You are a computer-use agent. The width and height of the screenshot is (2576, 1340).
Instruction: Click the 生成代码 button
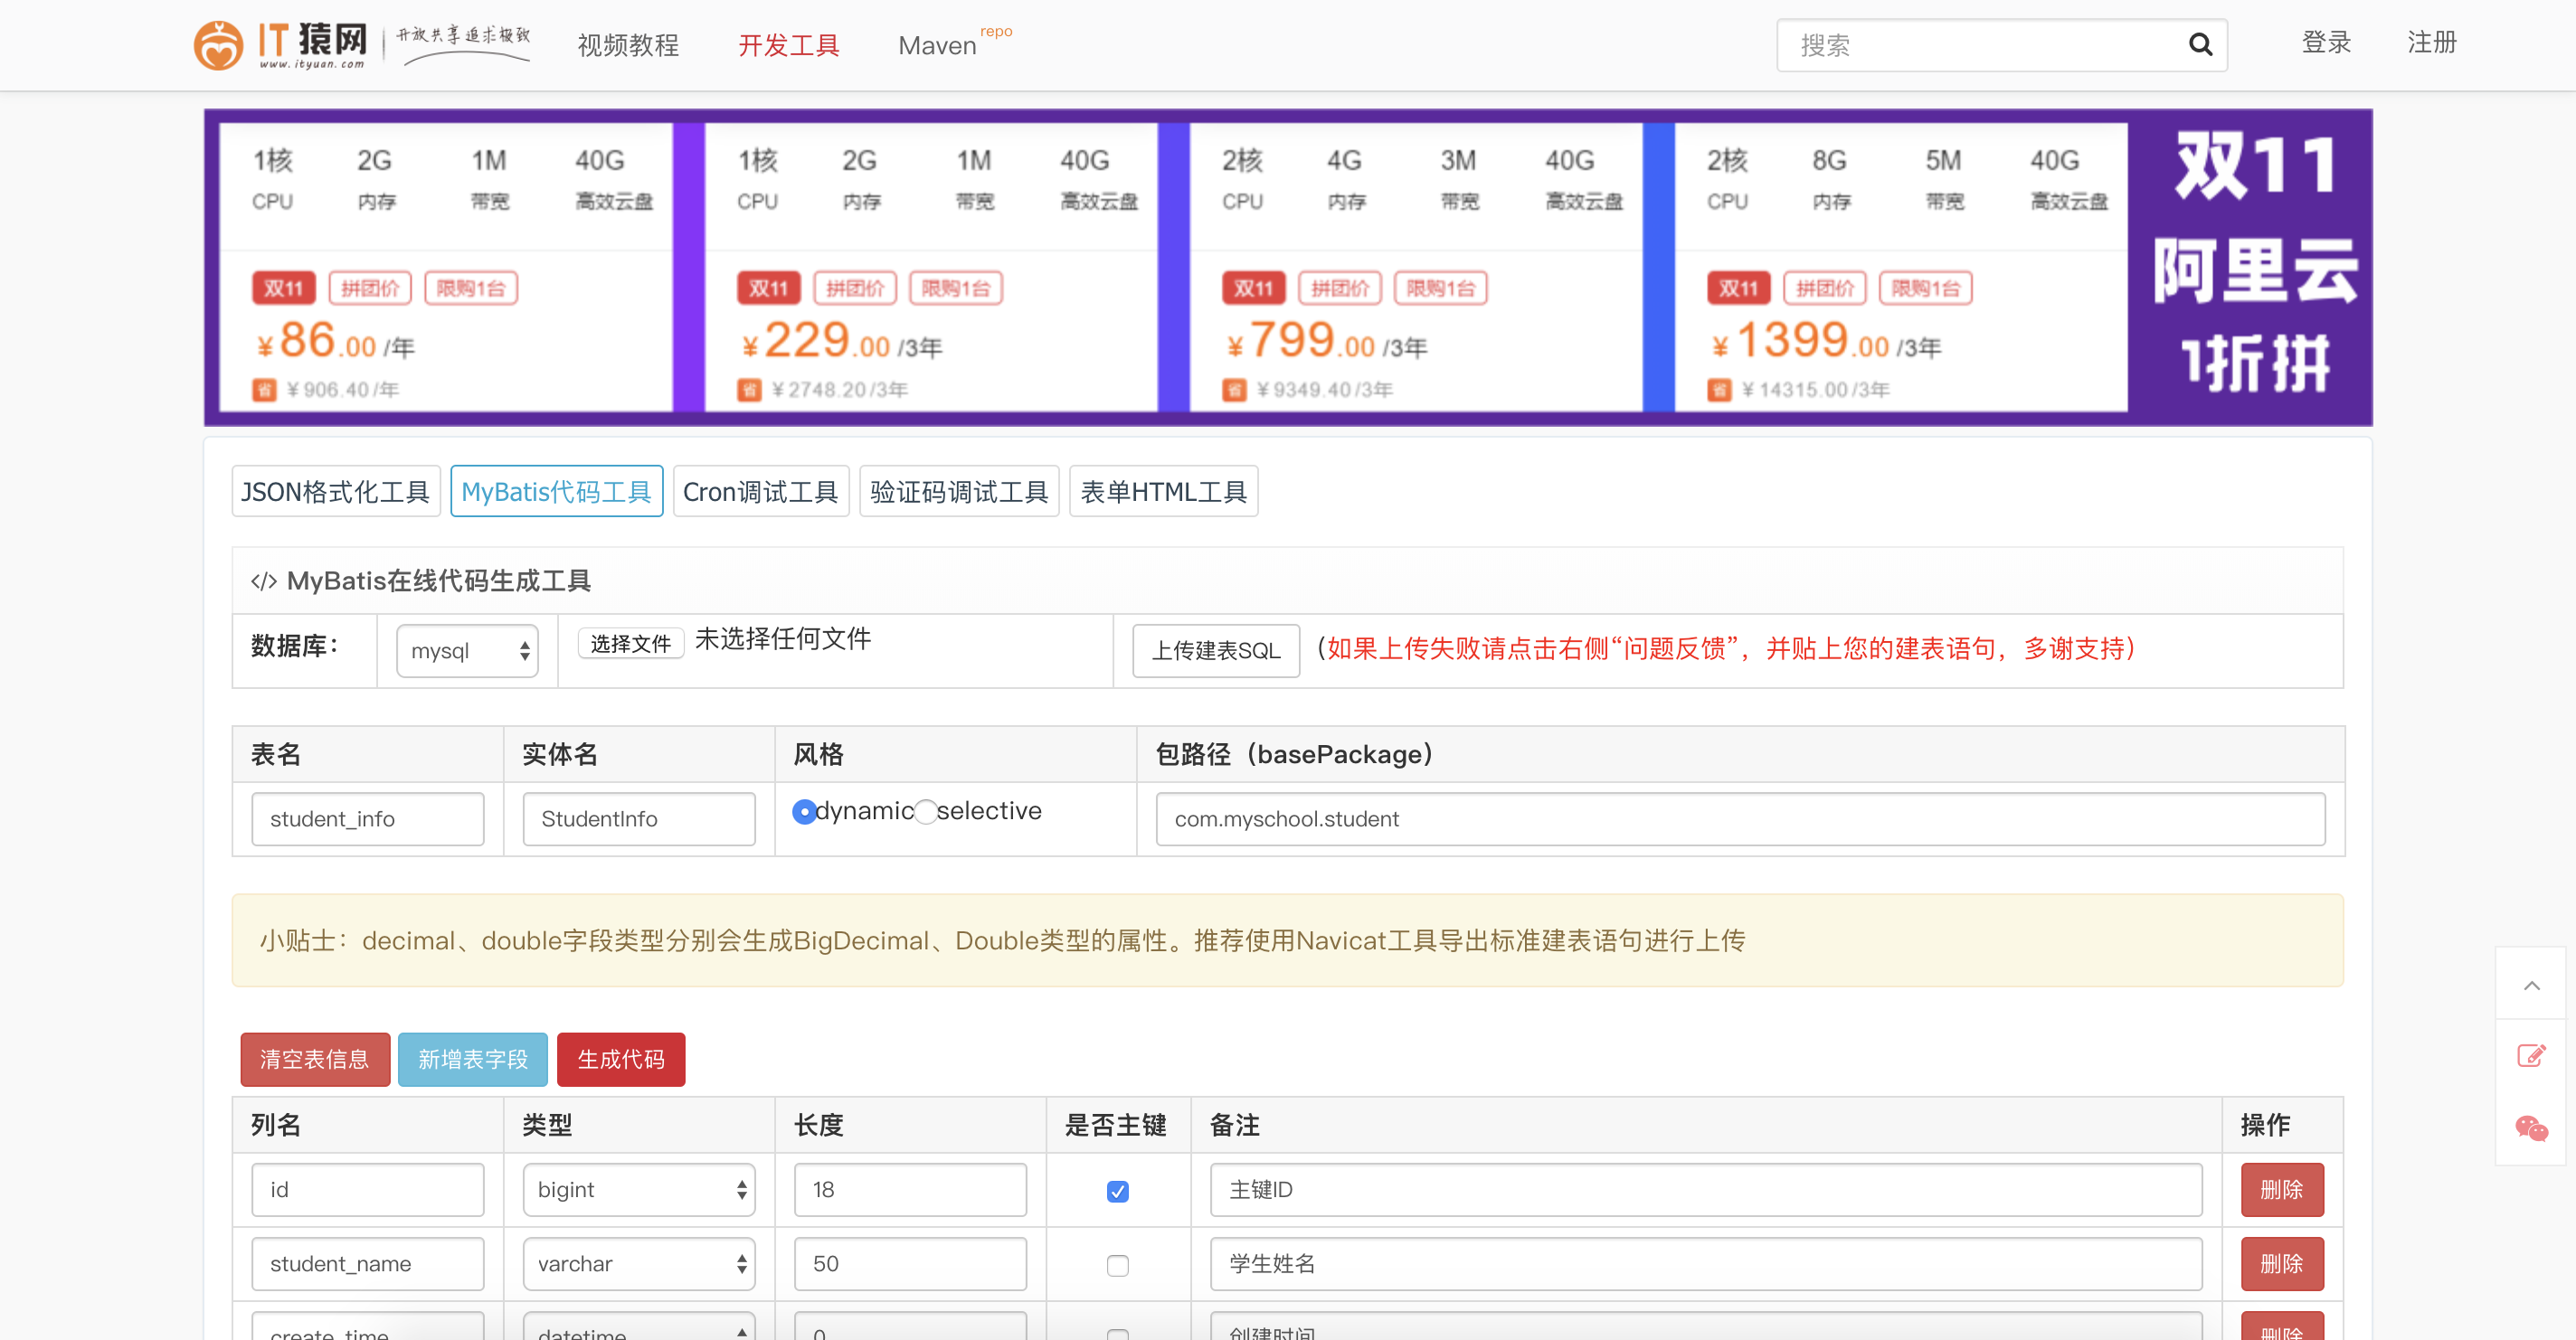(620, 1059)
